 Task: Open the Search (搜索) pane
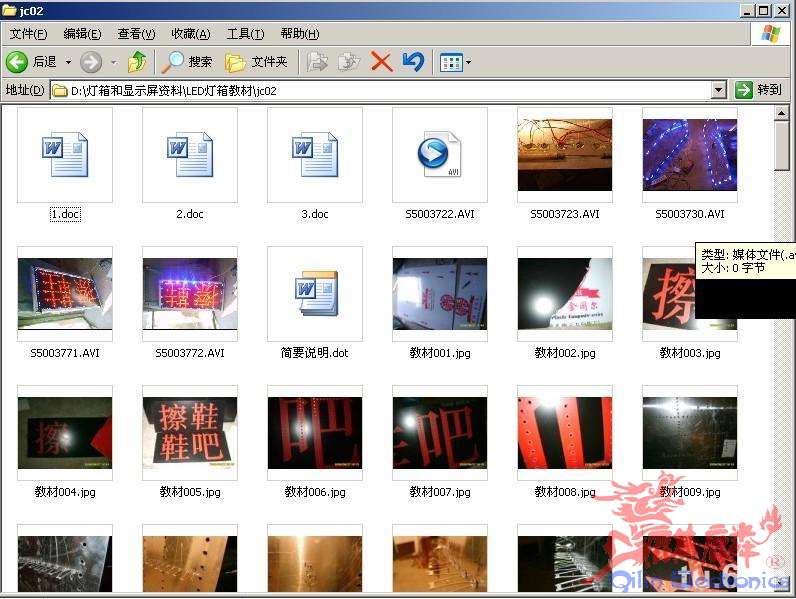click(x=186, y=62)
